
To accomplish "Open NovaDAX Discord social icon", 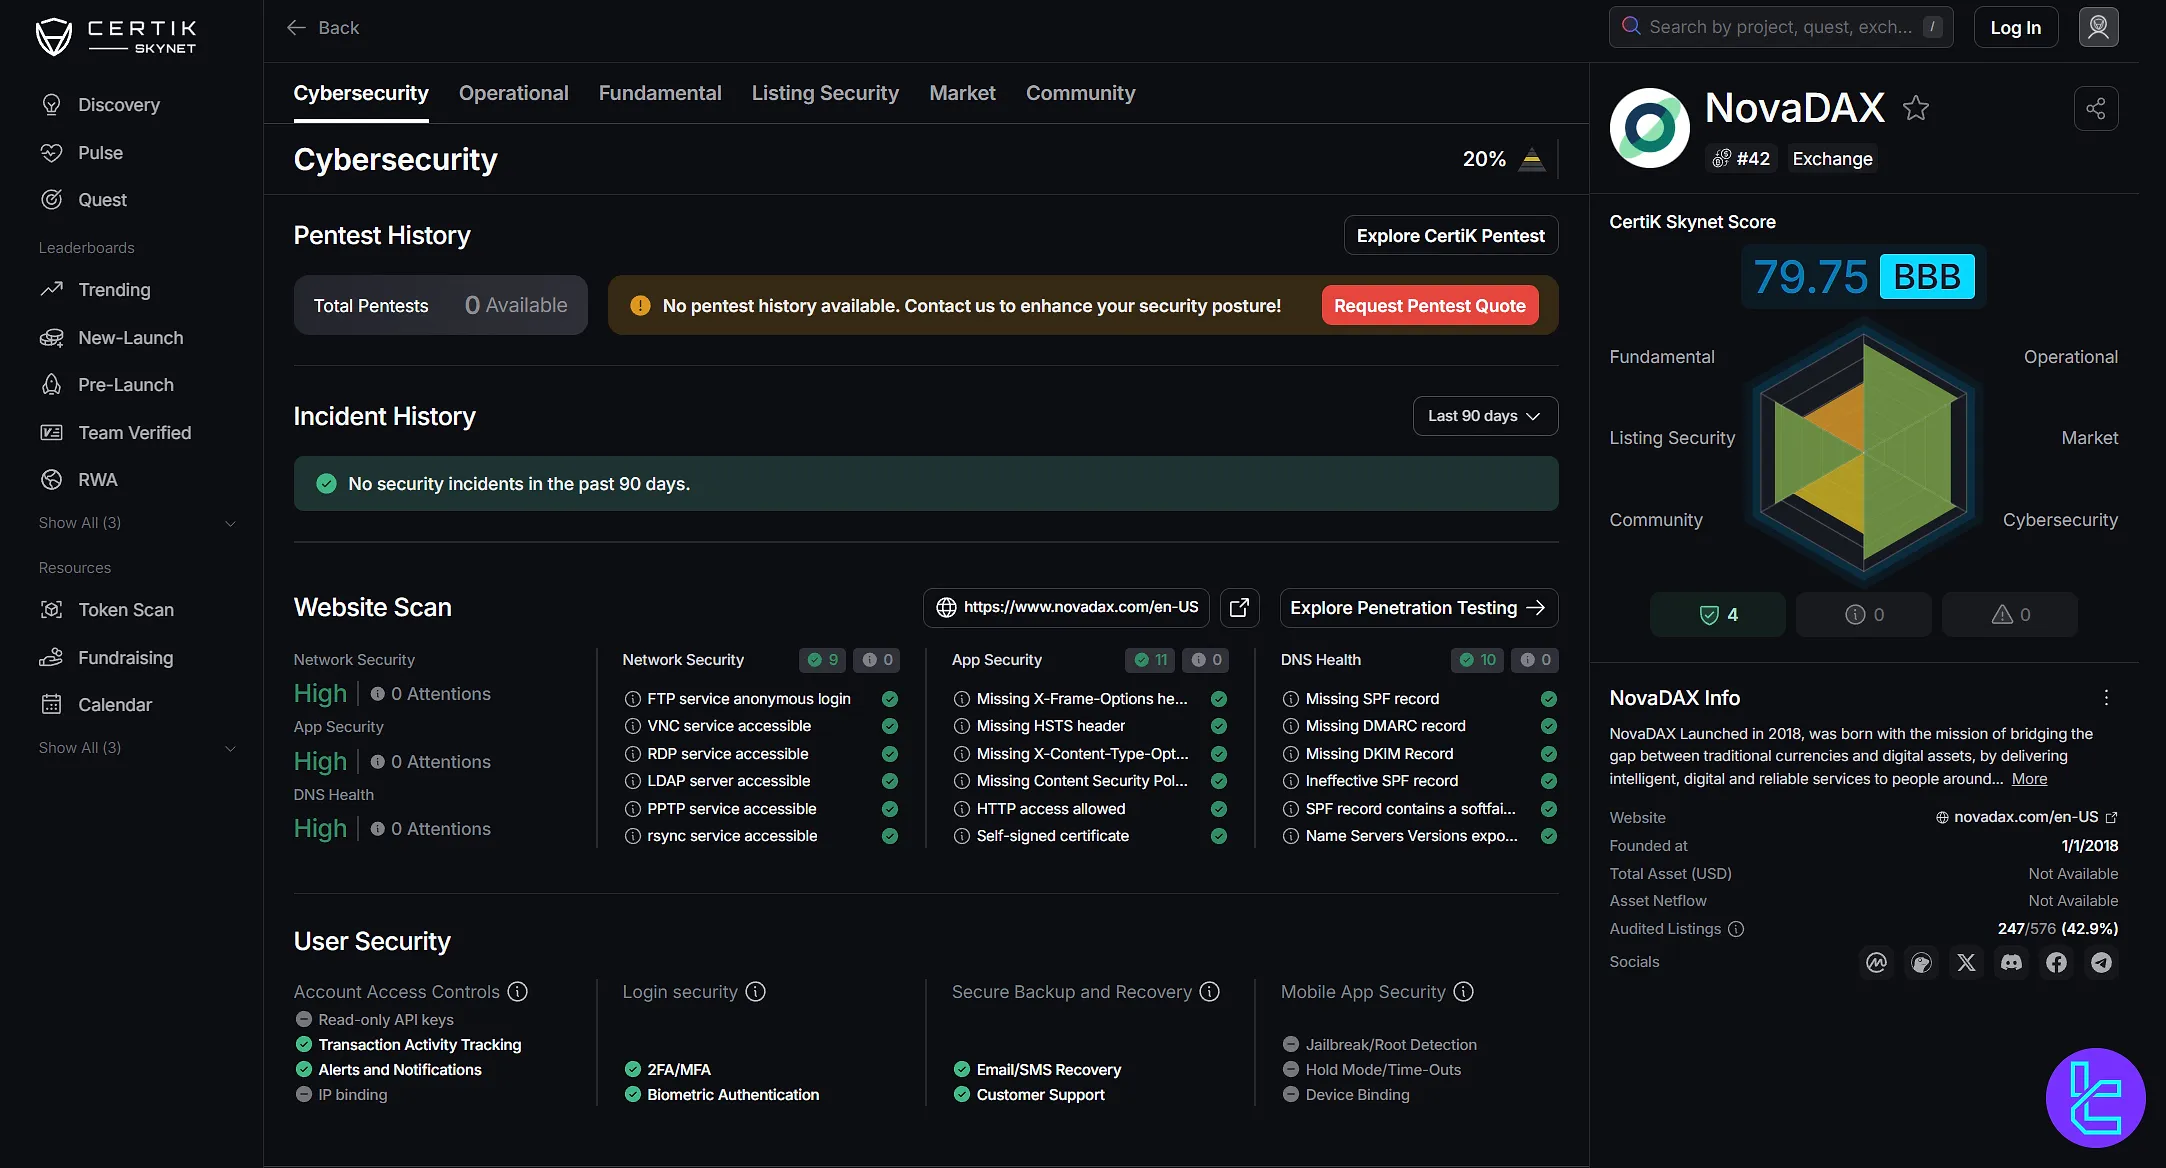I will (x=2011, y=962).
